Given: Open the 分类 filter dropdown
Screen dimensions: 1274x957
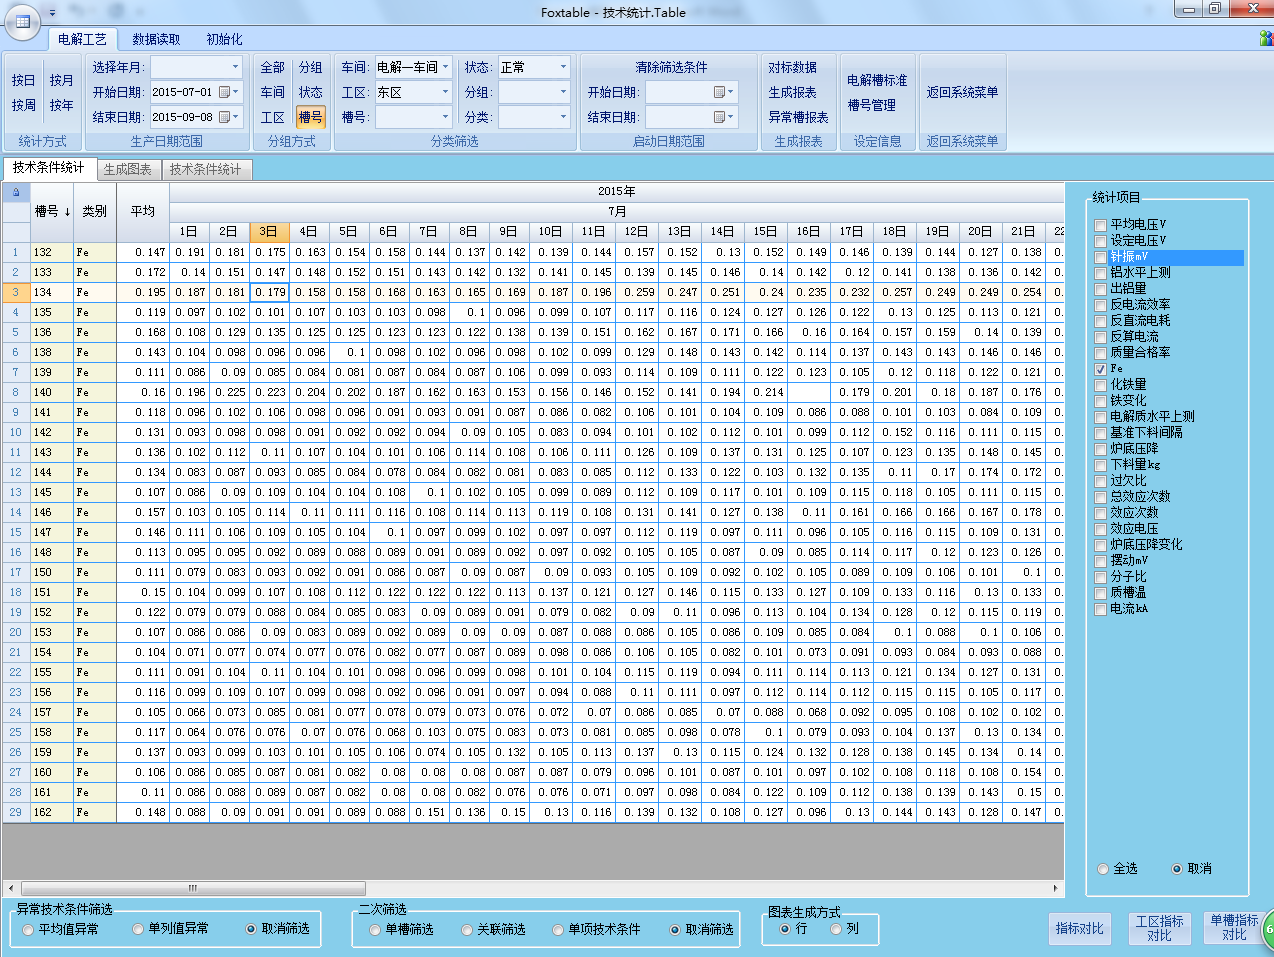Looking at the screenshot, I should 563,117.
